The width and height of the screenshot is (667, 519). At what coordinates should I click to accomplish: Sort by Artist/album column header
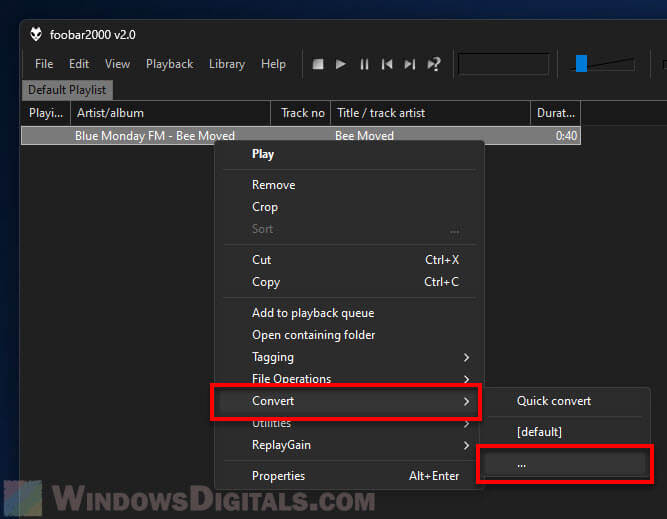click(x=170, y=113)
